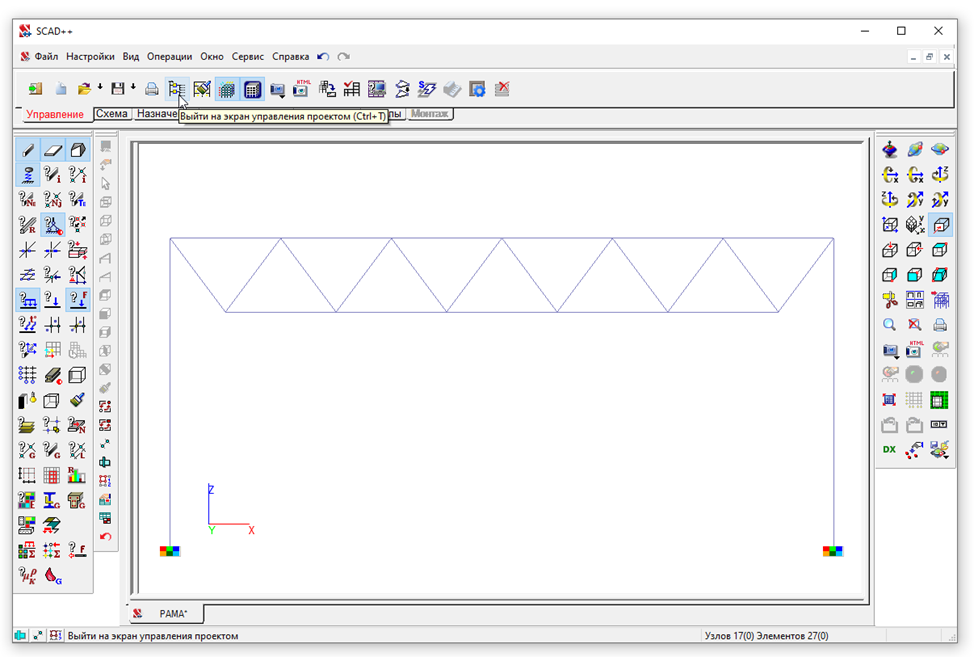Click the red drop G icon
Viewport: 974px width, 657px height.
coord(53,576)
